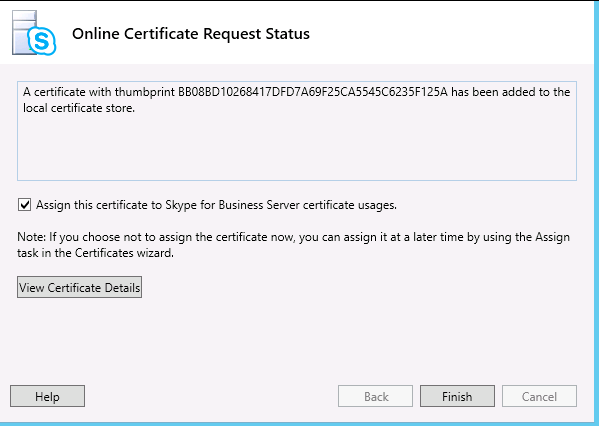Click the Back button
Viewport: 599px width, 426px height.
[375, 396]
